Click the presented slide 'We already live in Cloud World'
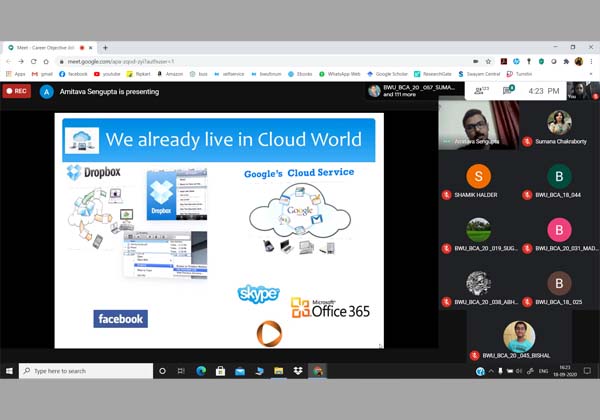The width and height of the screenshot is (600, 420). pos(219,231)
